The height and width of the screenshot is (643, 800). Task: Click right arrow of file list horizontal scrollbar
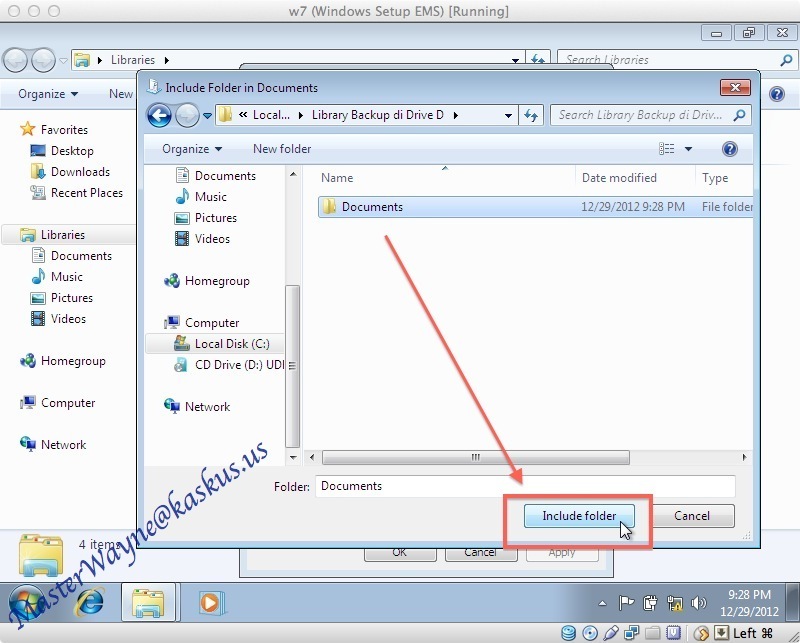click(x=744, y=457)
